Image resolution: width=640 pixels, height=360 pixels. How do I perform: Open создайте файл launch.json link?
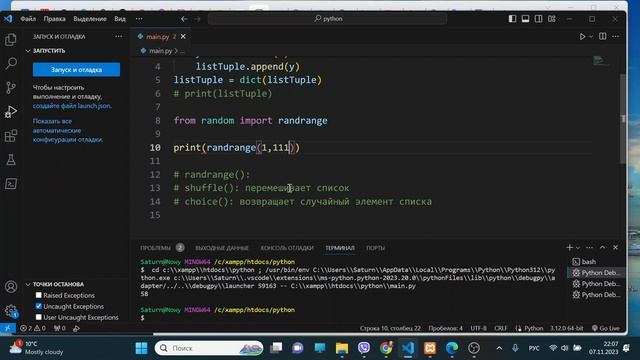[72, 106]
